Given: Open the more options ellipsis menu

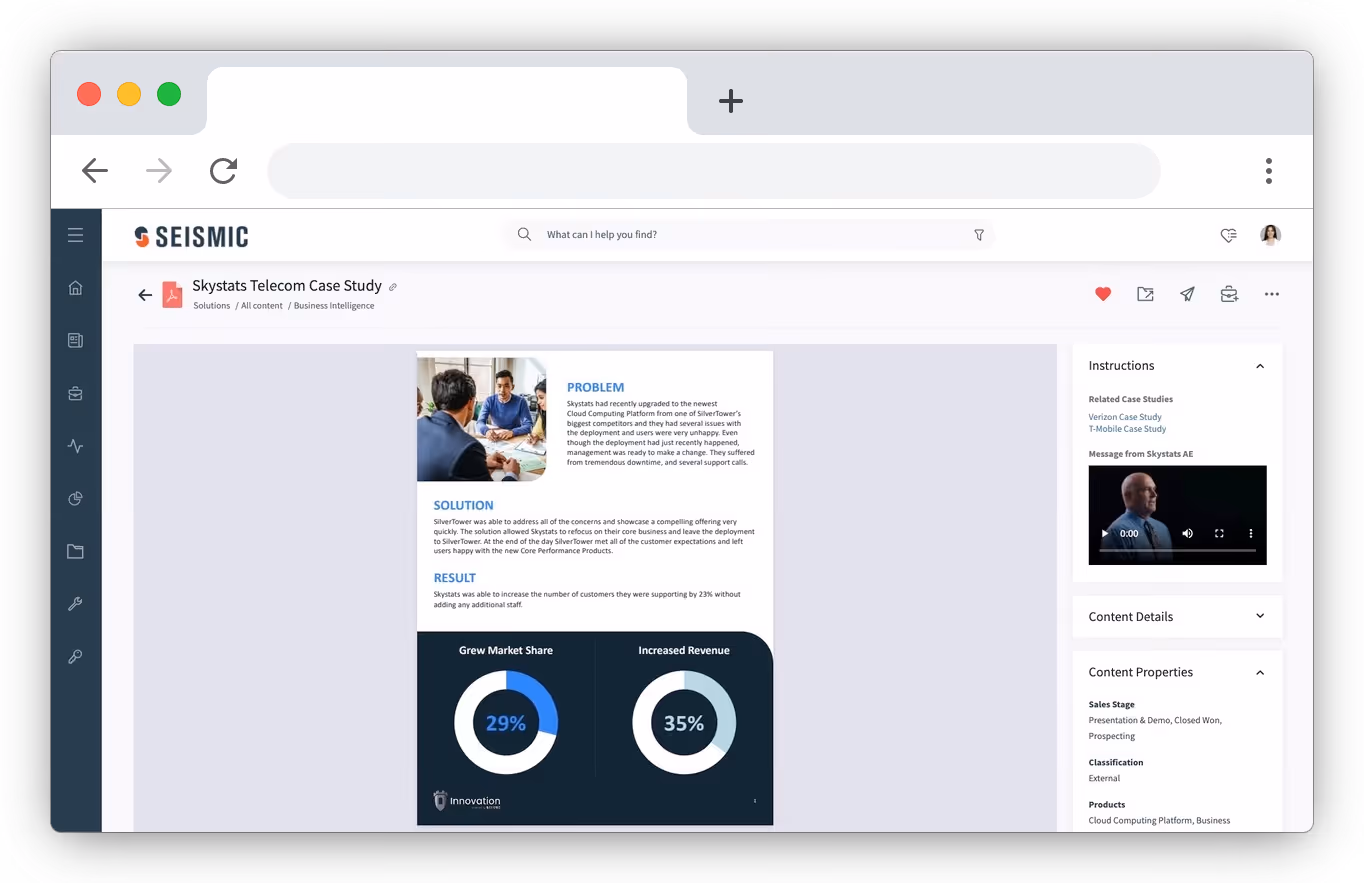Looking at the screenshot, I should [x=1272, y=294].
